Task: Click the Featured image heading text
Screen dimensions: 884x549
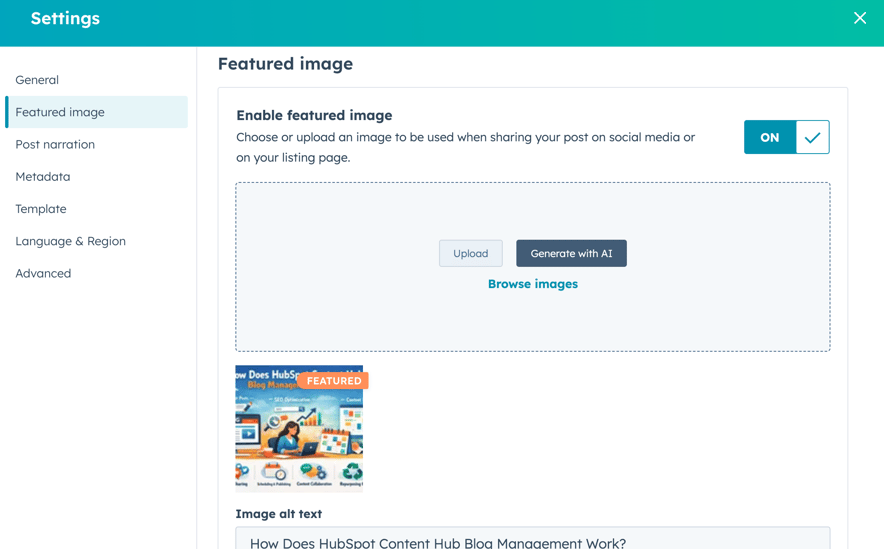Action: pos(285,64)
